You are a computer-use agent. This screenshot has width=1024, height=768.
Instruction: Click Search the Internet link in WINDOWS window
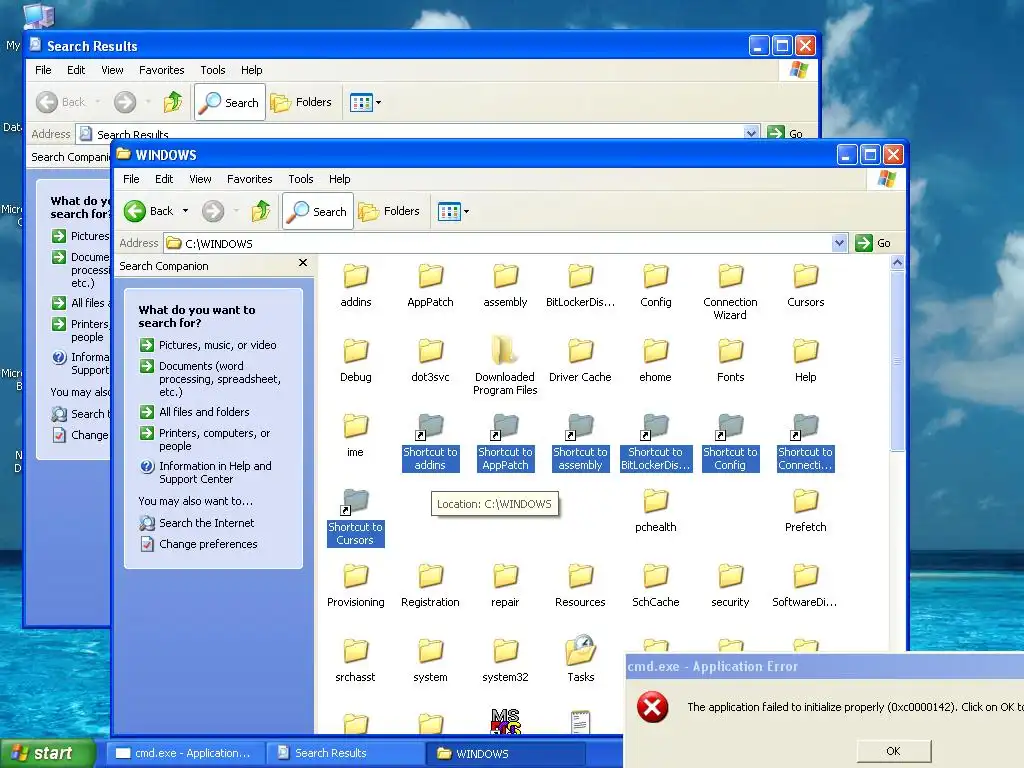click(206, 523)
